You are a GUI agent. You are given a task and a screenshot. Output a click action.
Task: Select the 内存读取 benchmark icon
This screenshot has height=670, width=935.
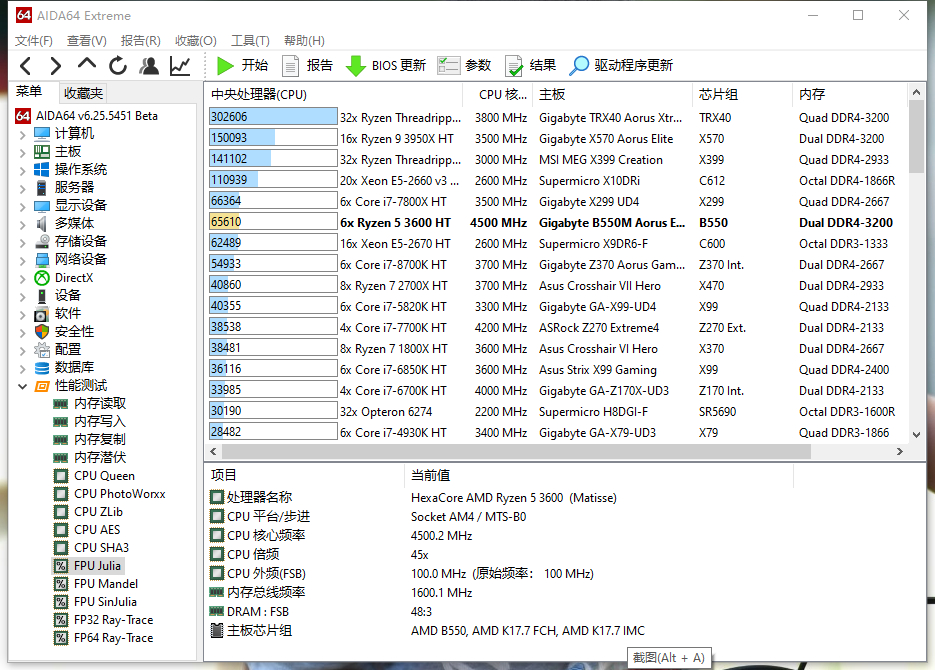(x=60, y=404)
